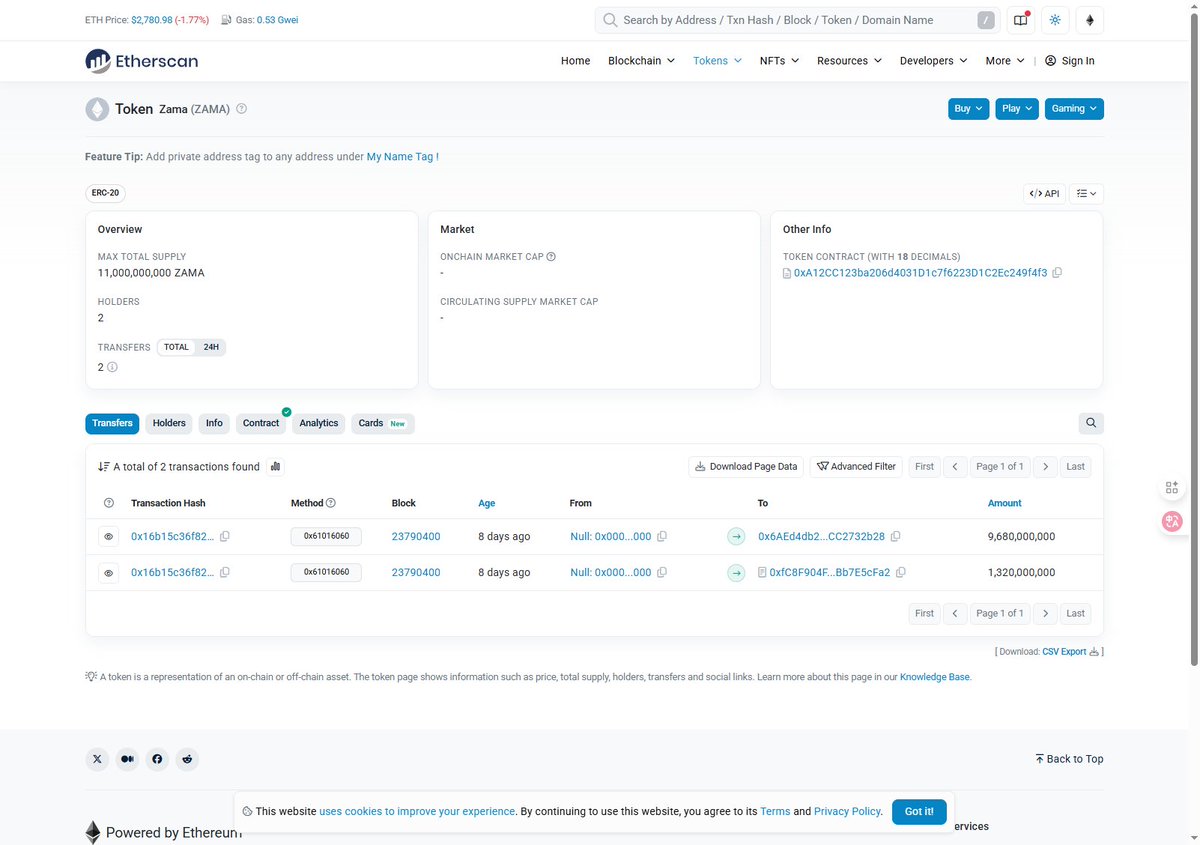Viewport: 1200px width, 845px height.
Task: Click the Onchain Market Cap help icon
Action: [x=551, y=257]
